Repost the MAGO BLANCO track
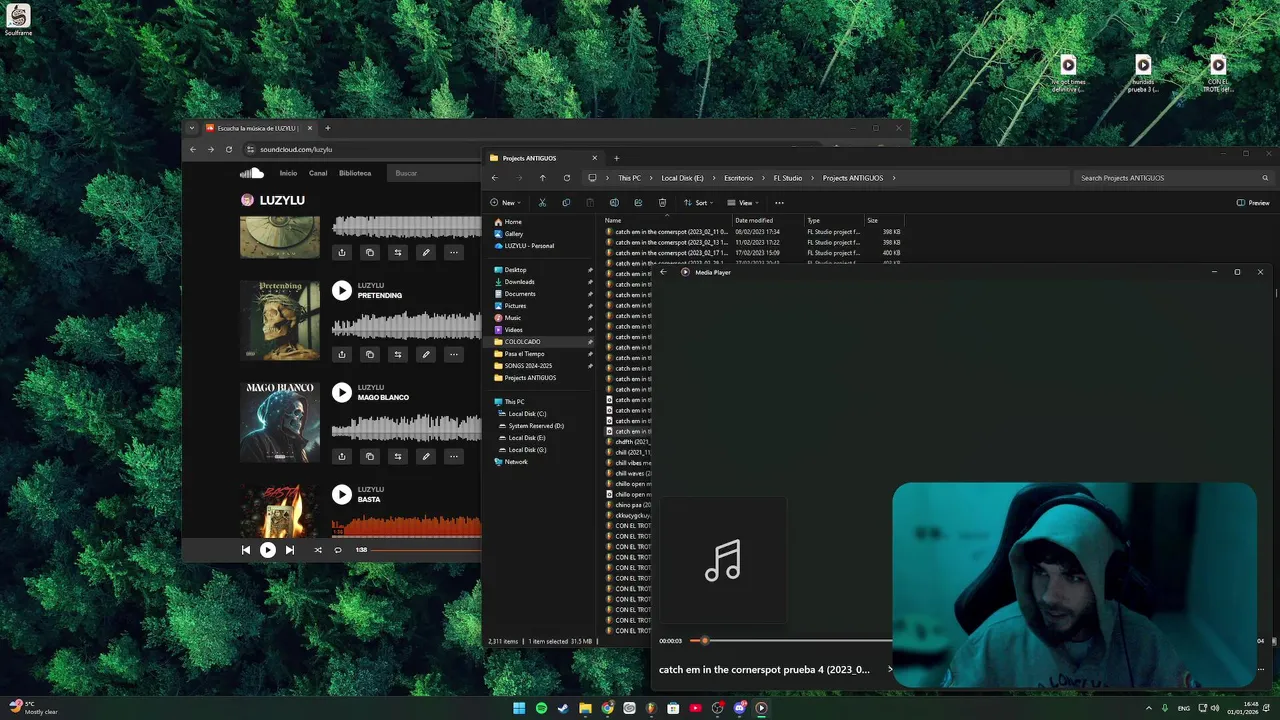Viewport: 1280px width, 720px height. click(x=398, y=456)
